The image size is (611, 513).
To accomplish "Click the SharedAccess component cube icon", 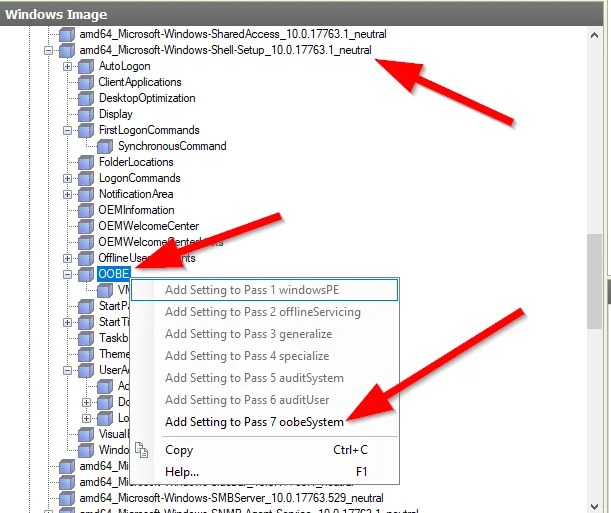I will click(67, 34).
